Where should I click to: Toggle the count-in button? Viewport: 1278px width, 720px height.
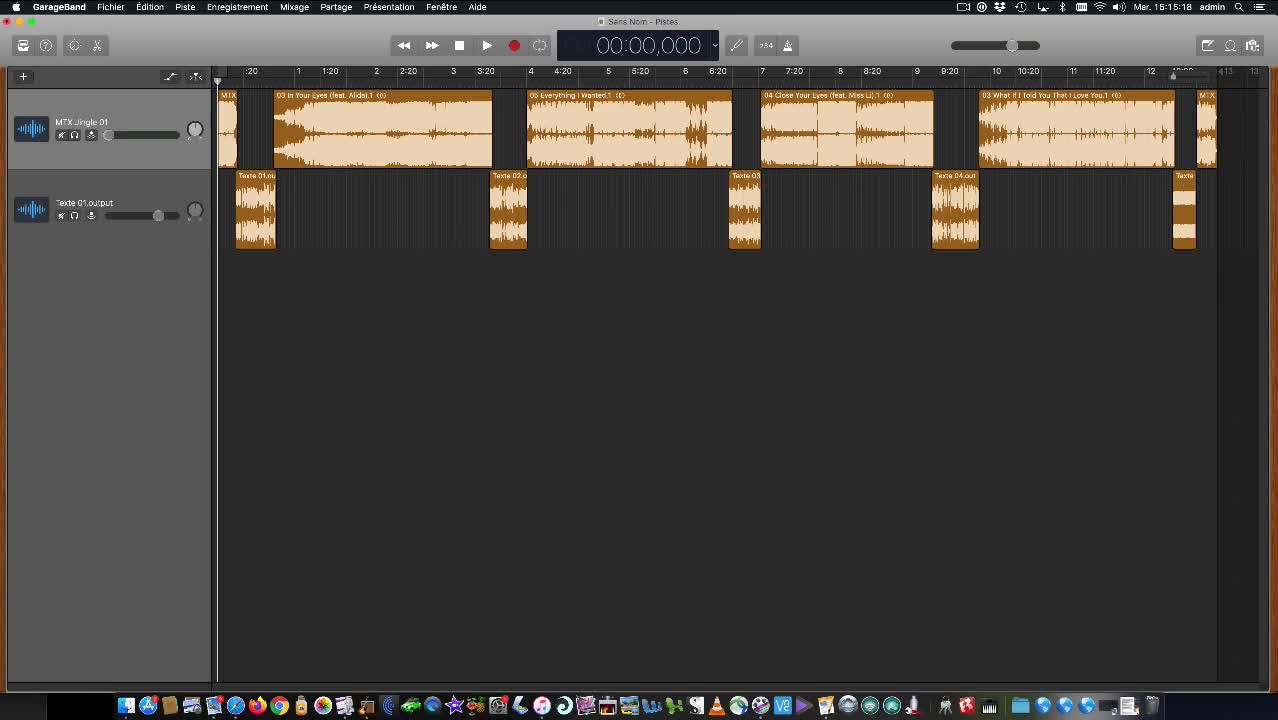(766, 45)
